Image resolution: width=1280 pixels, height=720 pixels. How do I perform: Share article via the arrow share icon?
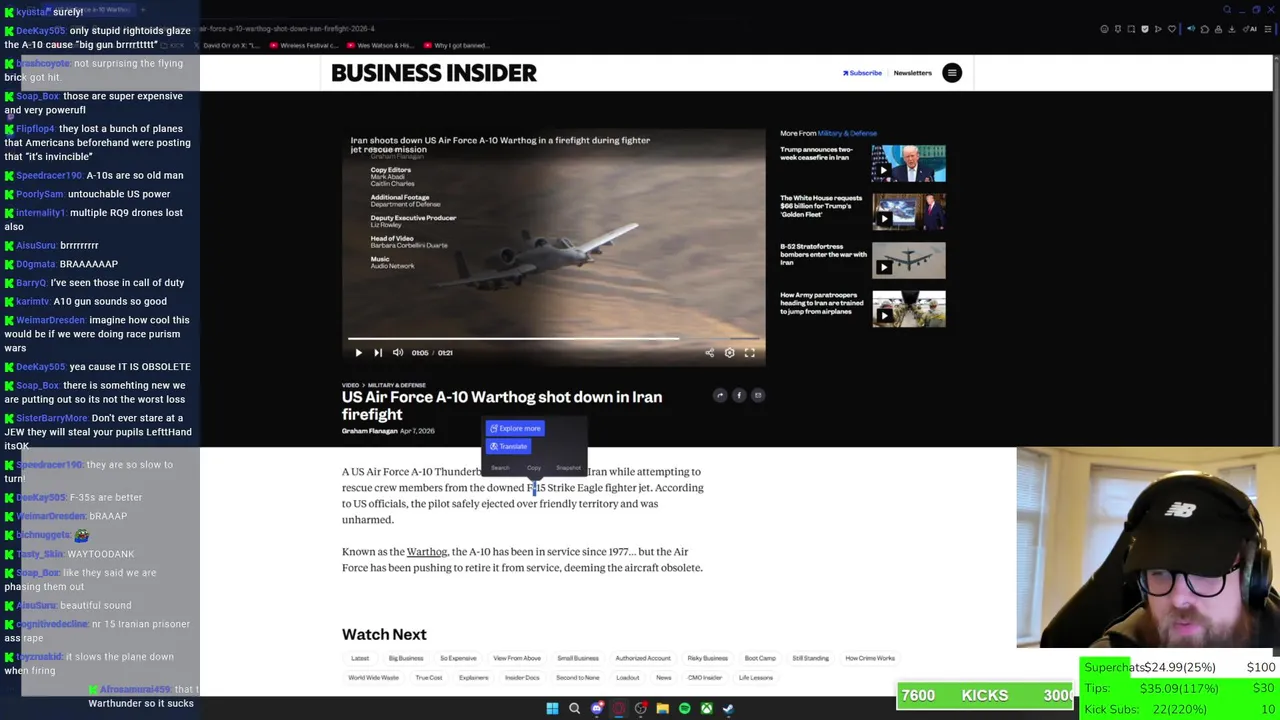(720, 395)
